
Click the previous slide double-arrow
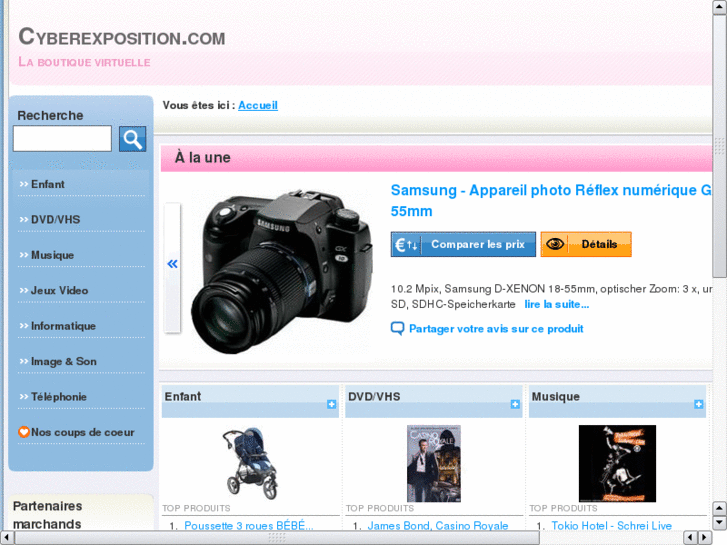172,264
